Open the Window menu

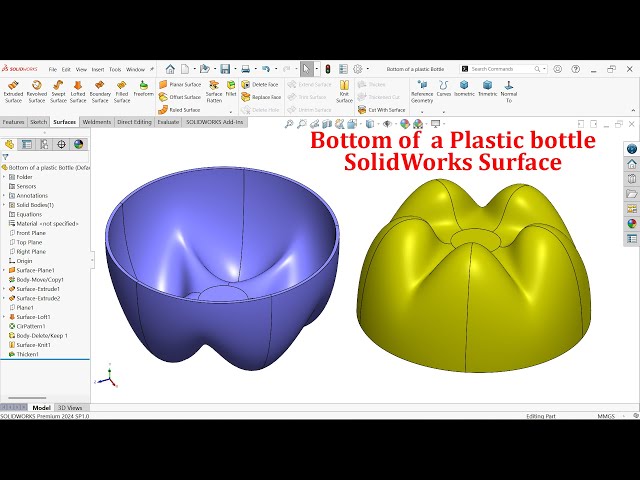[x=135, y=69]
